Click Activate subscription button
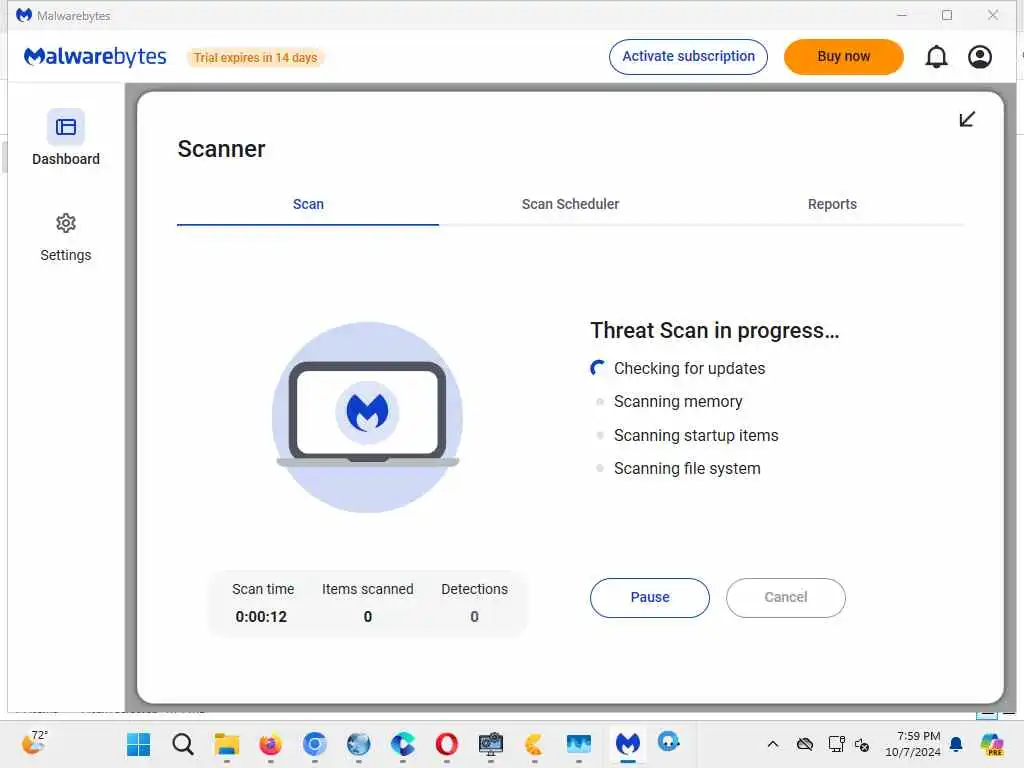1024x768 pixels. tap(688, 57)
